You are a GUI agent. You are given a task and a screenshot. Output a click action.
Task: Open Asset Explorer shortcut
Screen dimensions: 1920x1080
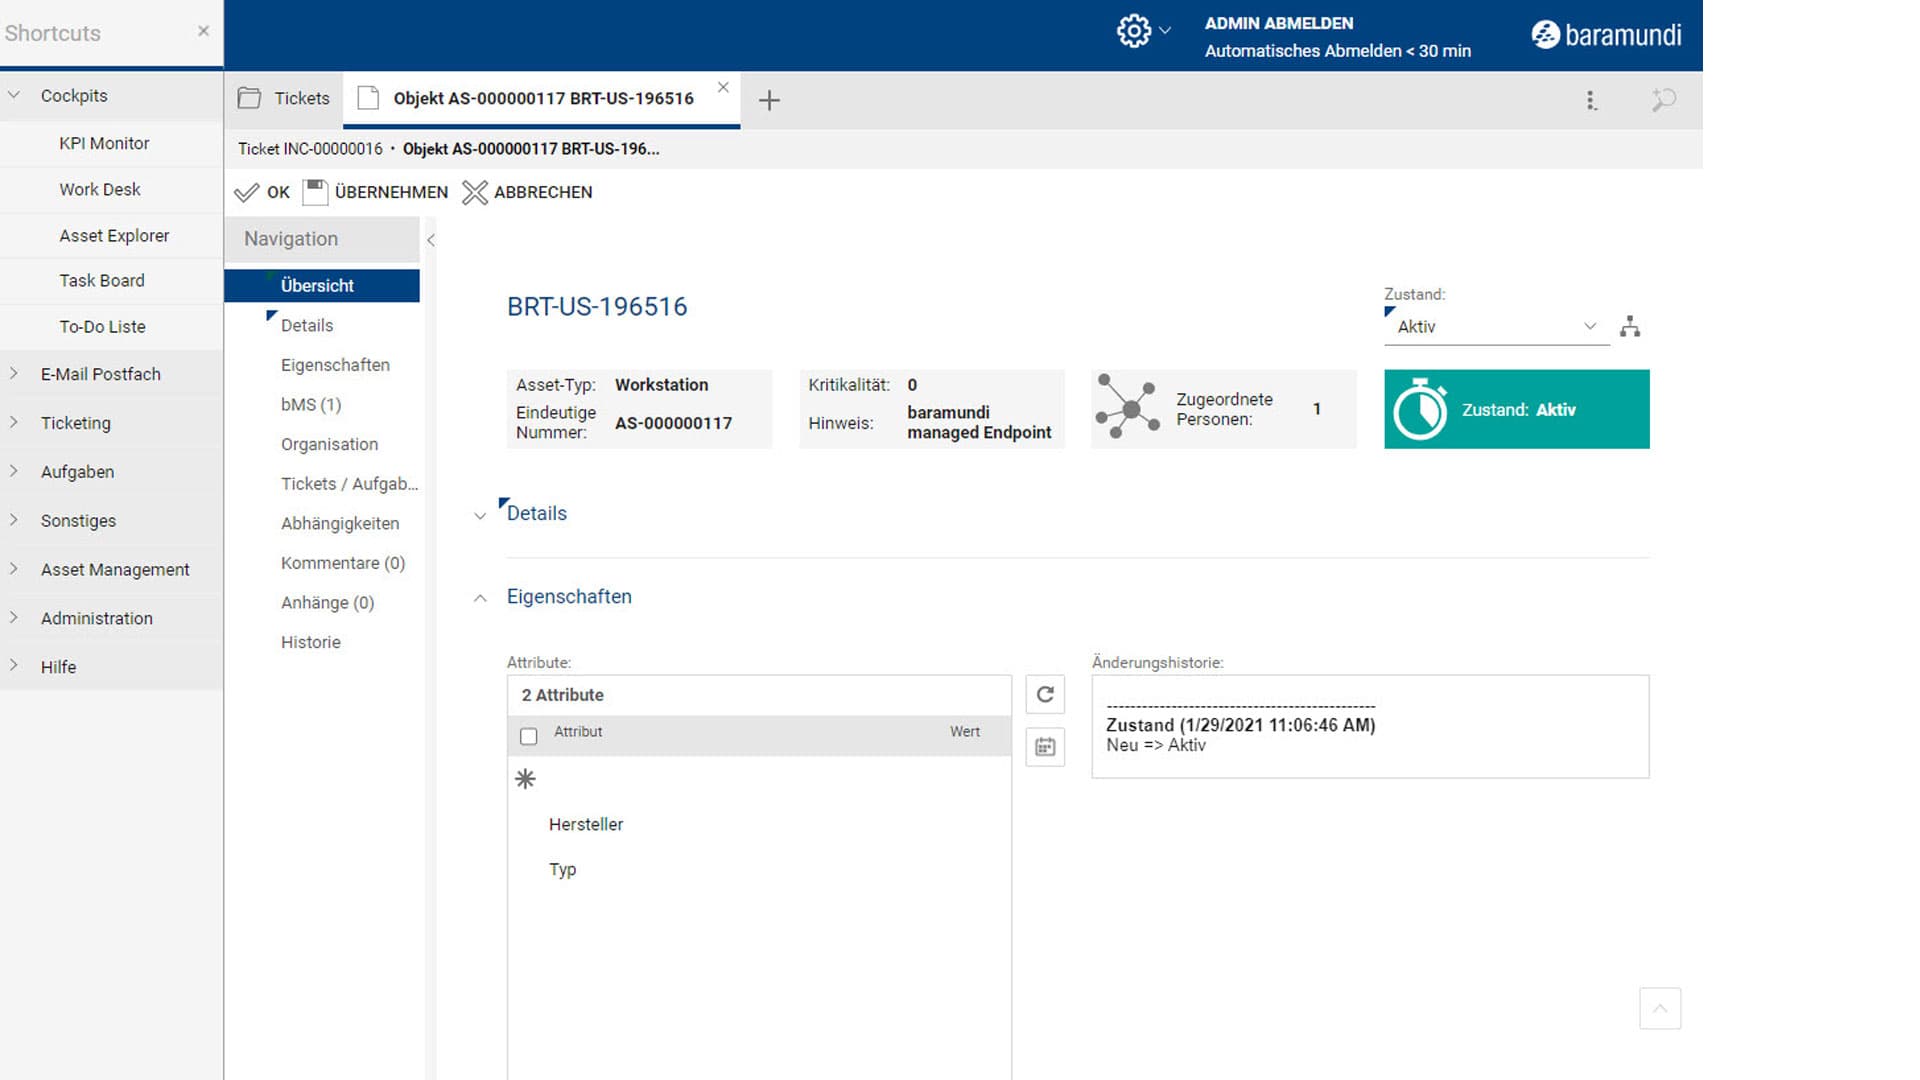point(114,235)
